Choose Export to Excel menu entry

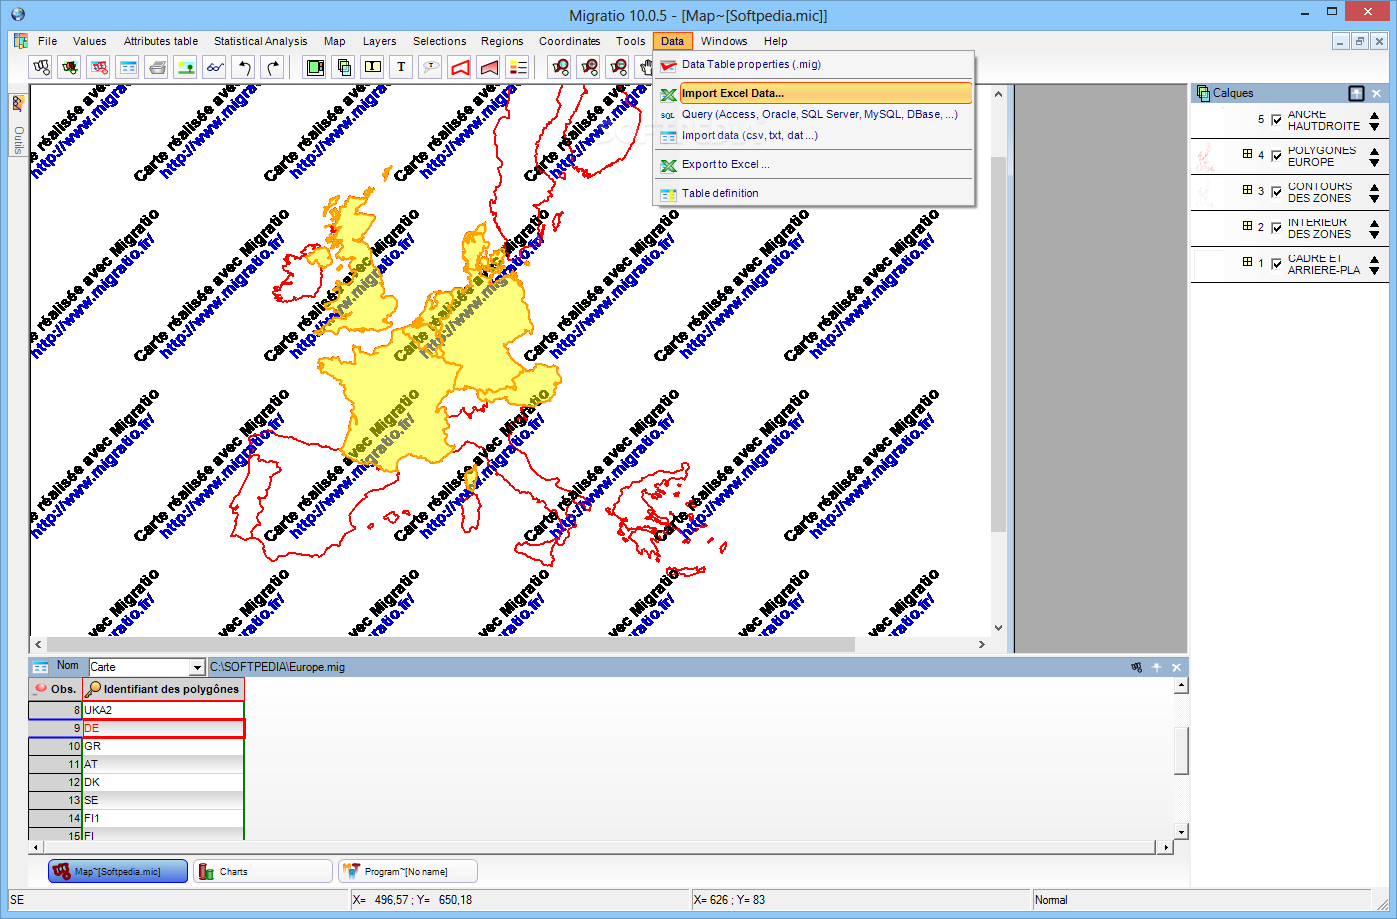pos(813,164)
